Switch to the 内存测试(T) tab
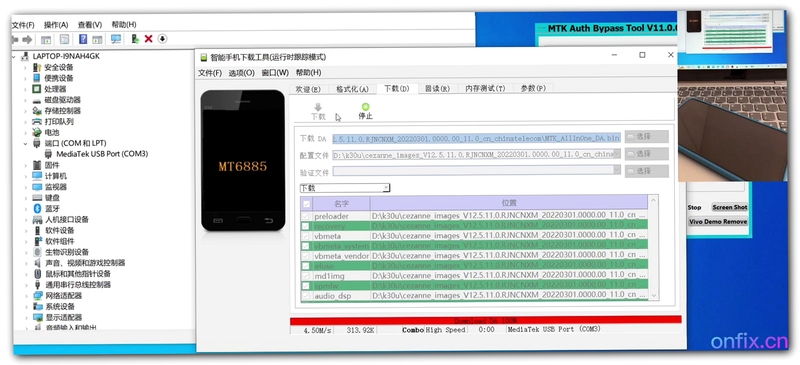Image resolution: width=800 pixels, height=365 pixels. tap(485, 88)
